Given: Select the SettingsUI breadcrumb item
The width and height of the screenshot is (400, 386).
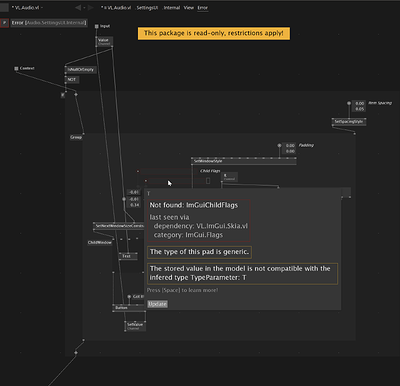Looking at the screenshot, I should pos(147,8).
